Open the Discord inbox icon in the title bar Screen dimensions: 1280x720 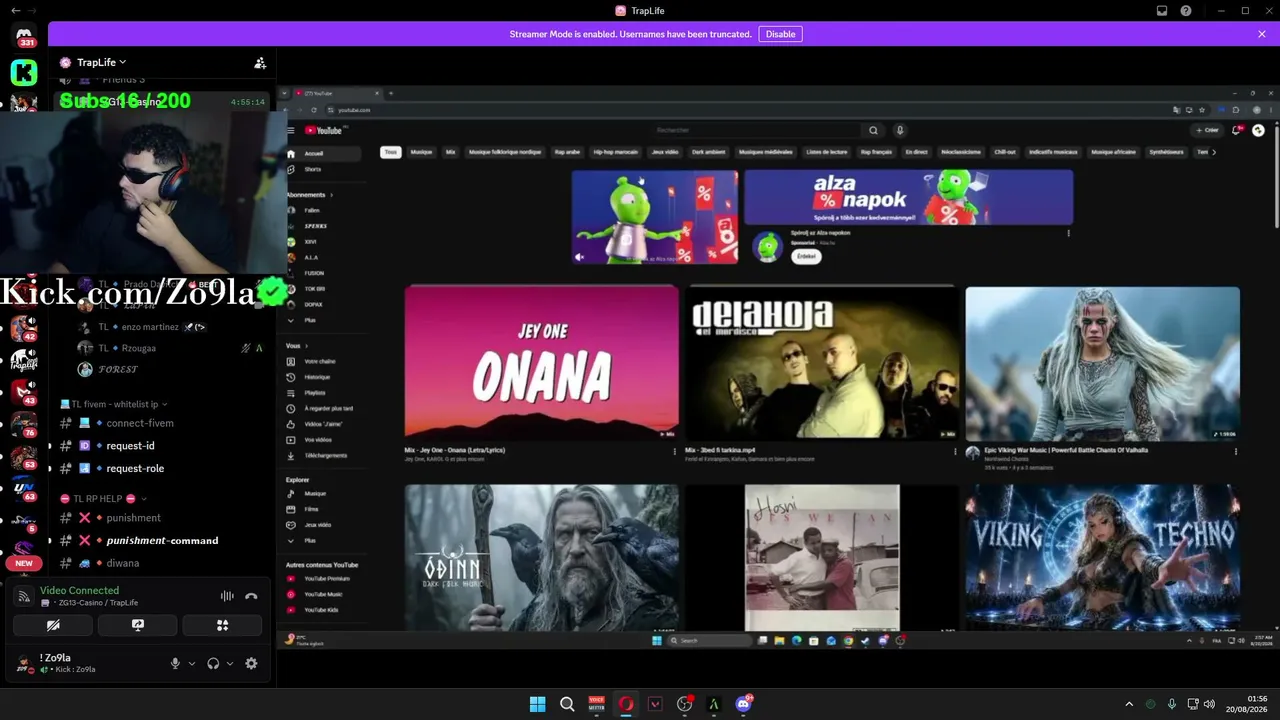click(x=1162, y=11)
